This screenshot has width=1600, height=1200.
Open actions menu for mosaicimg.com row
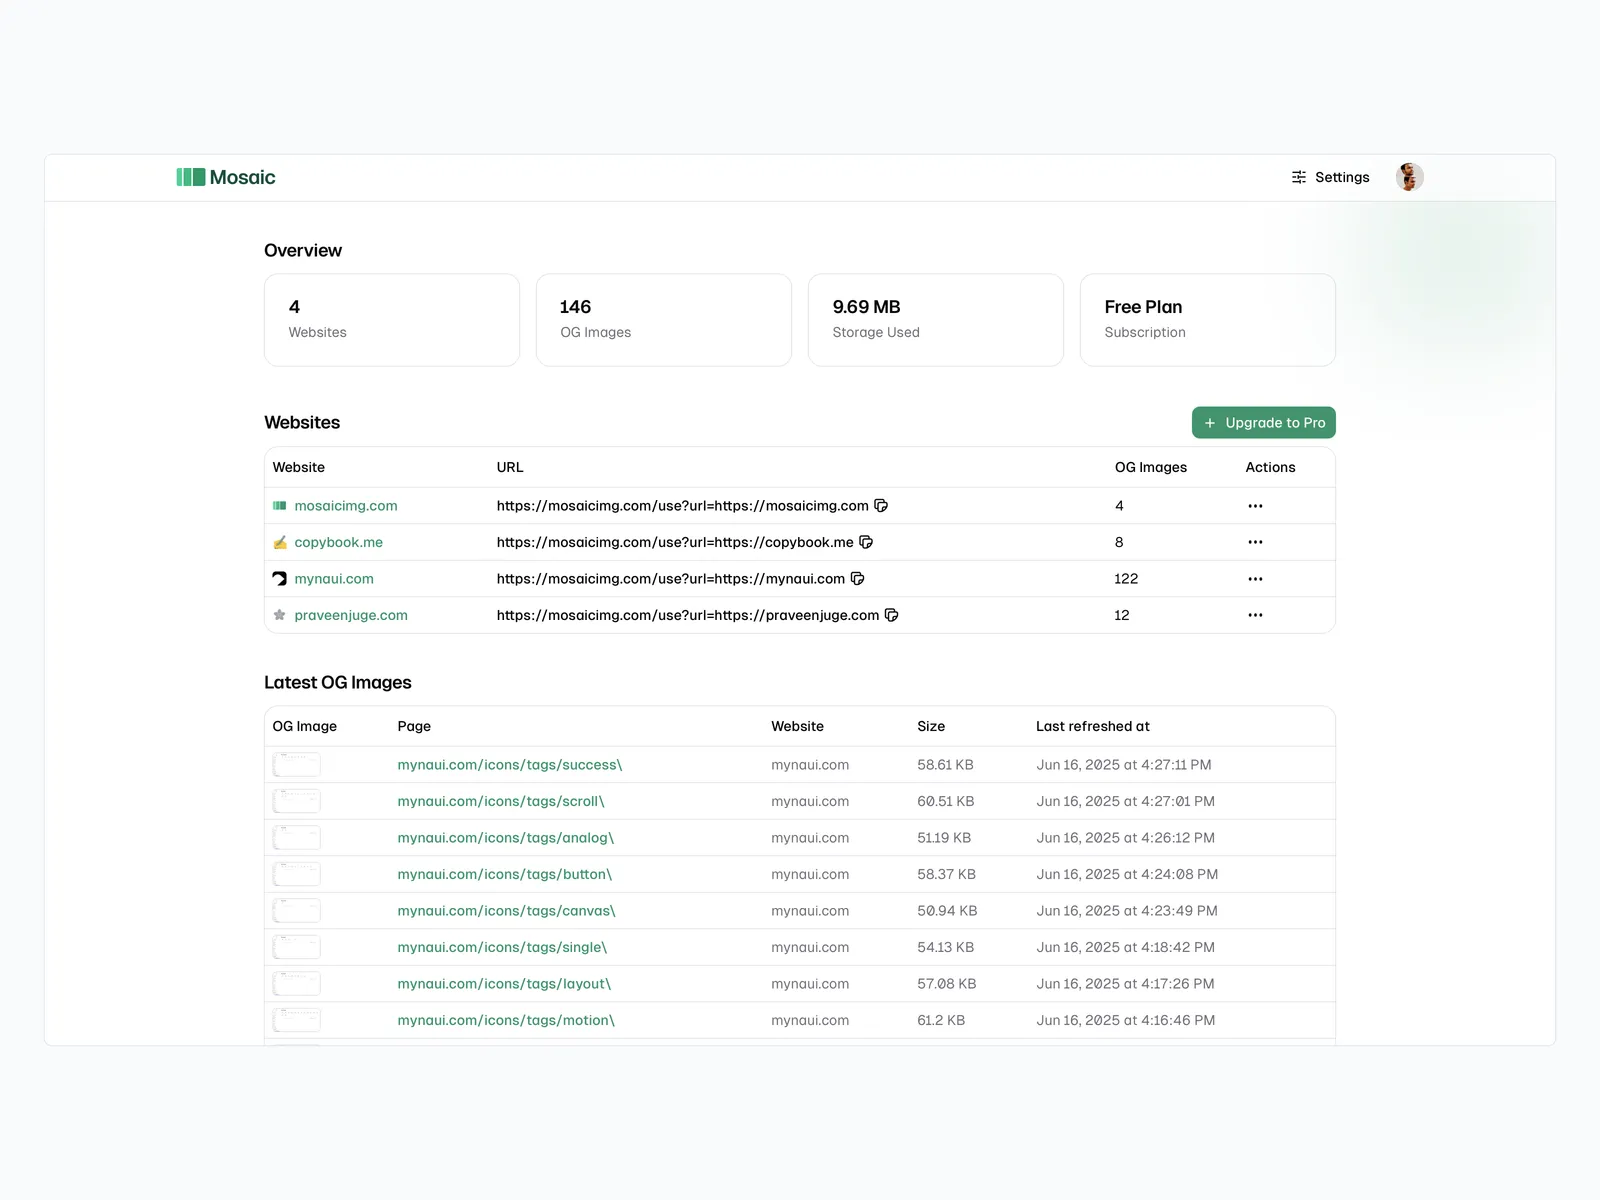[x=1255, y=506]
